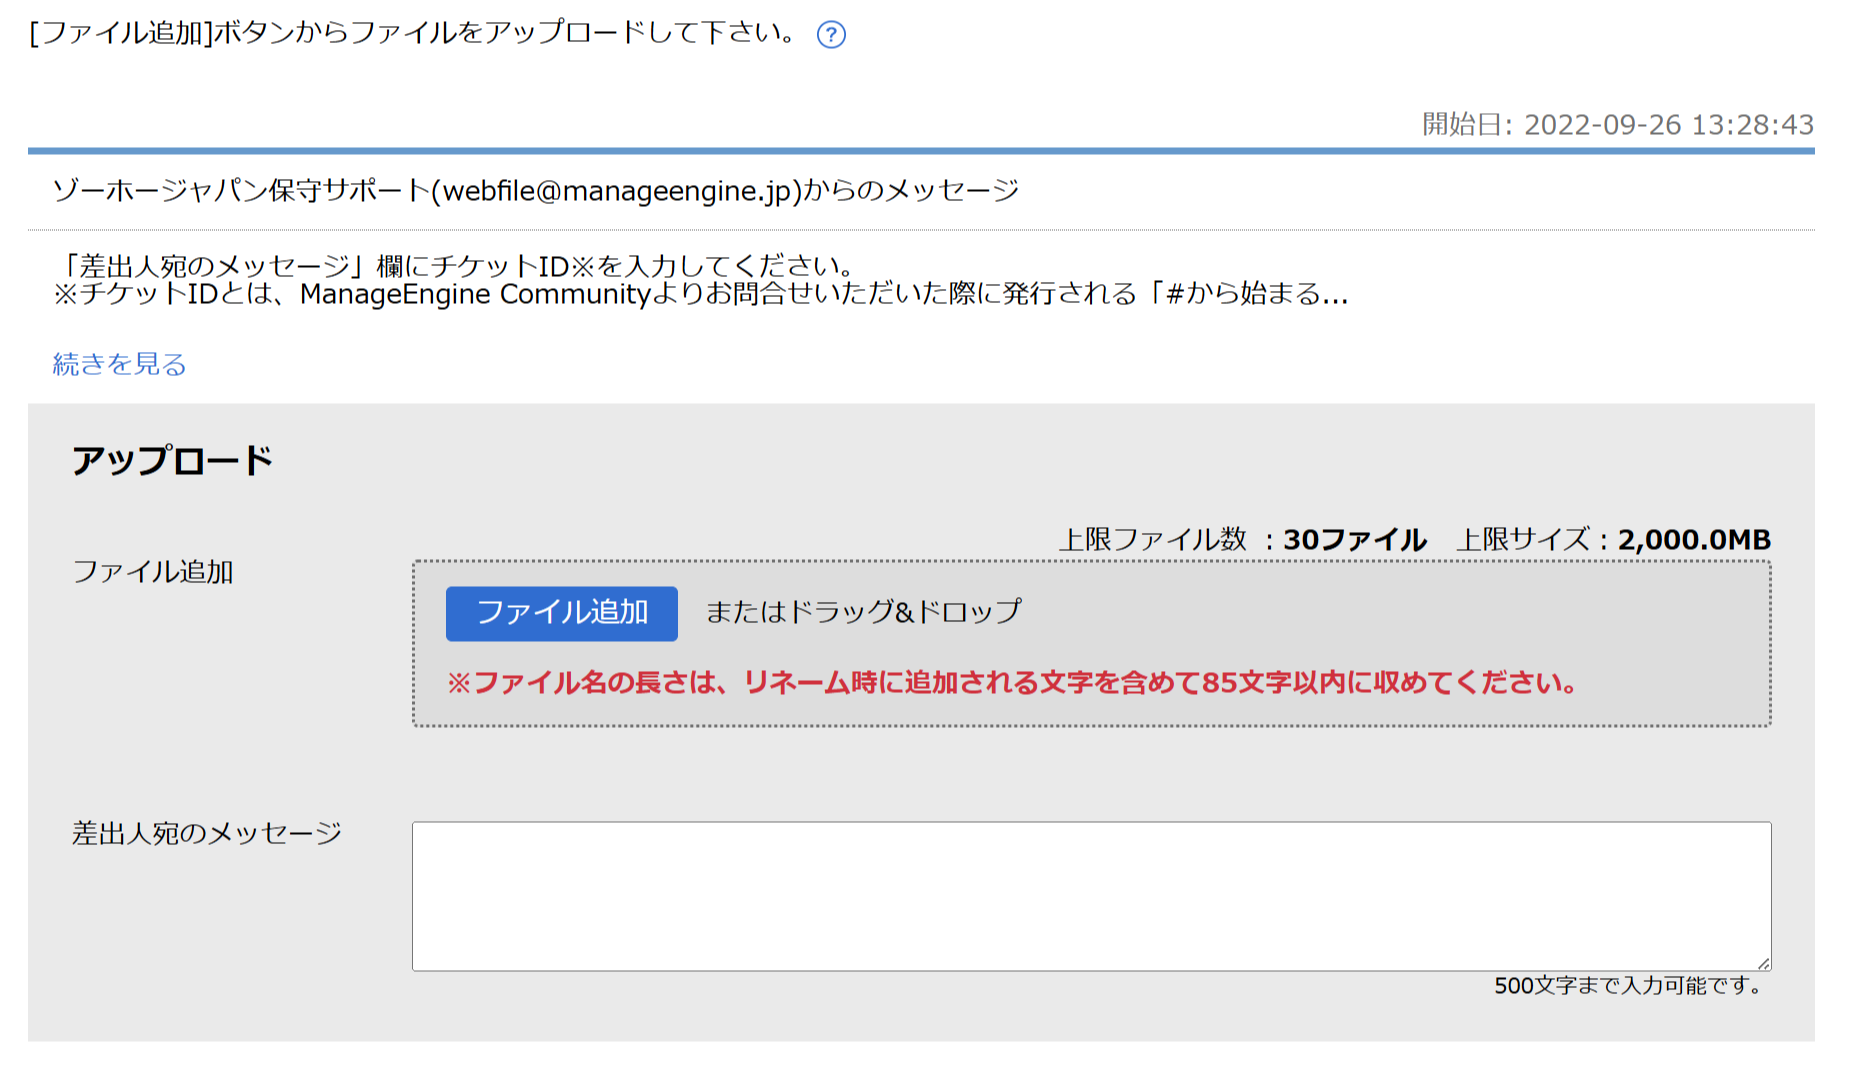Open the 続きを見る link
This screenshot has width=1866, height=1083.
(119, 364)
